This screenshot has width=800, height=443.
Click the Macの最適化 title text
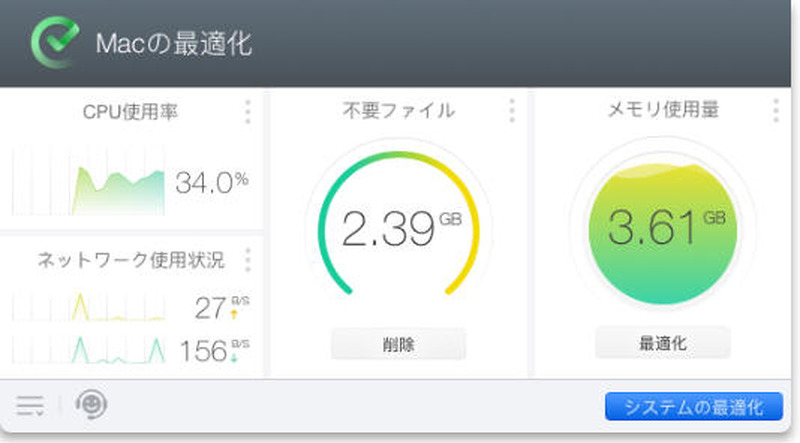173,45
